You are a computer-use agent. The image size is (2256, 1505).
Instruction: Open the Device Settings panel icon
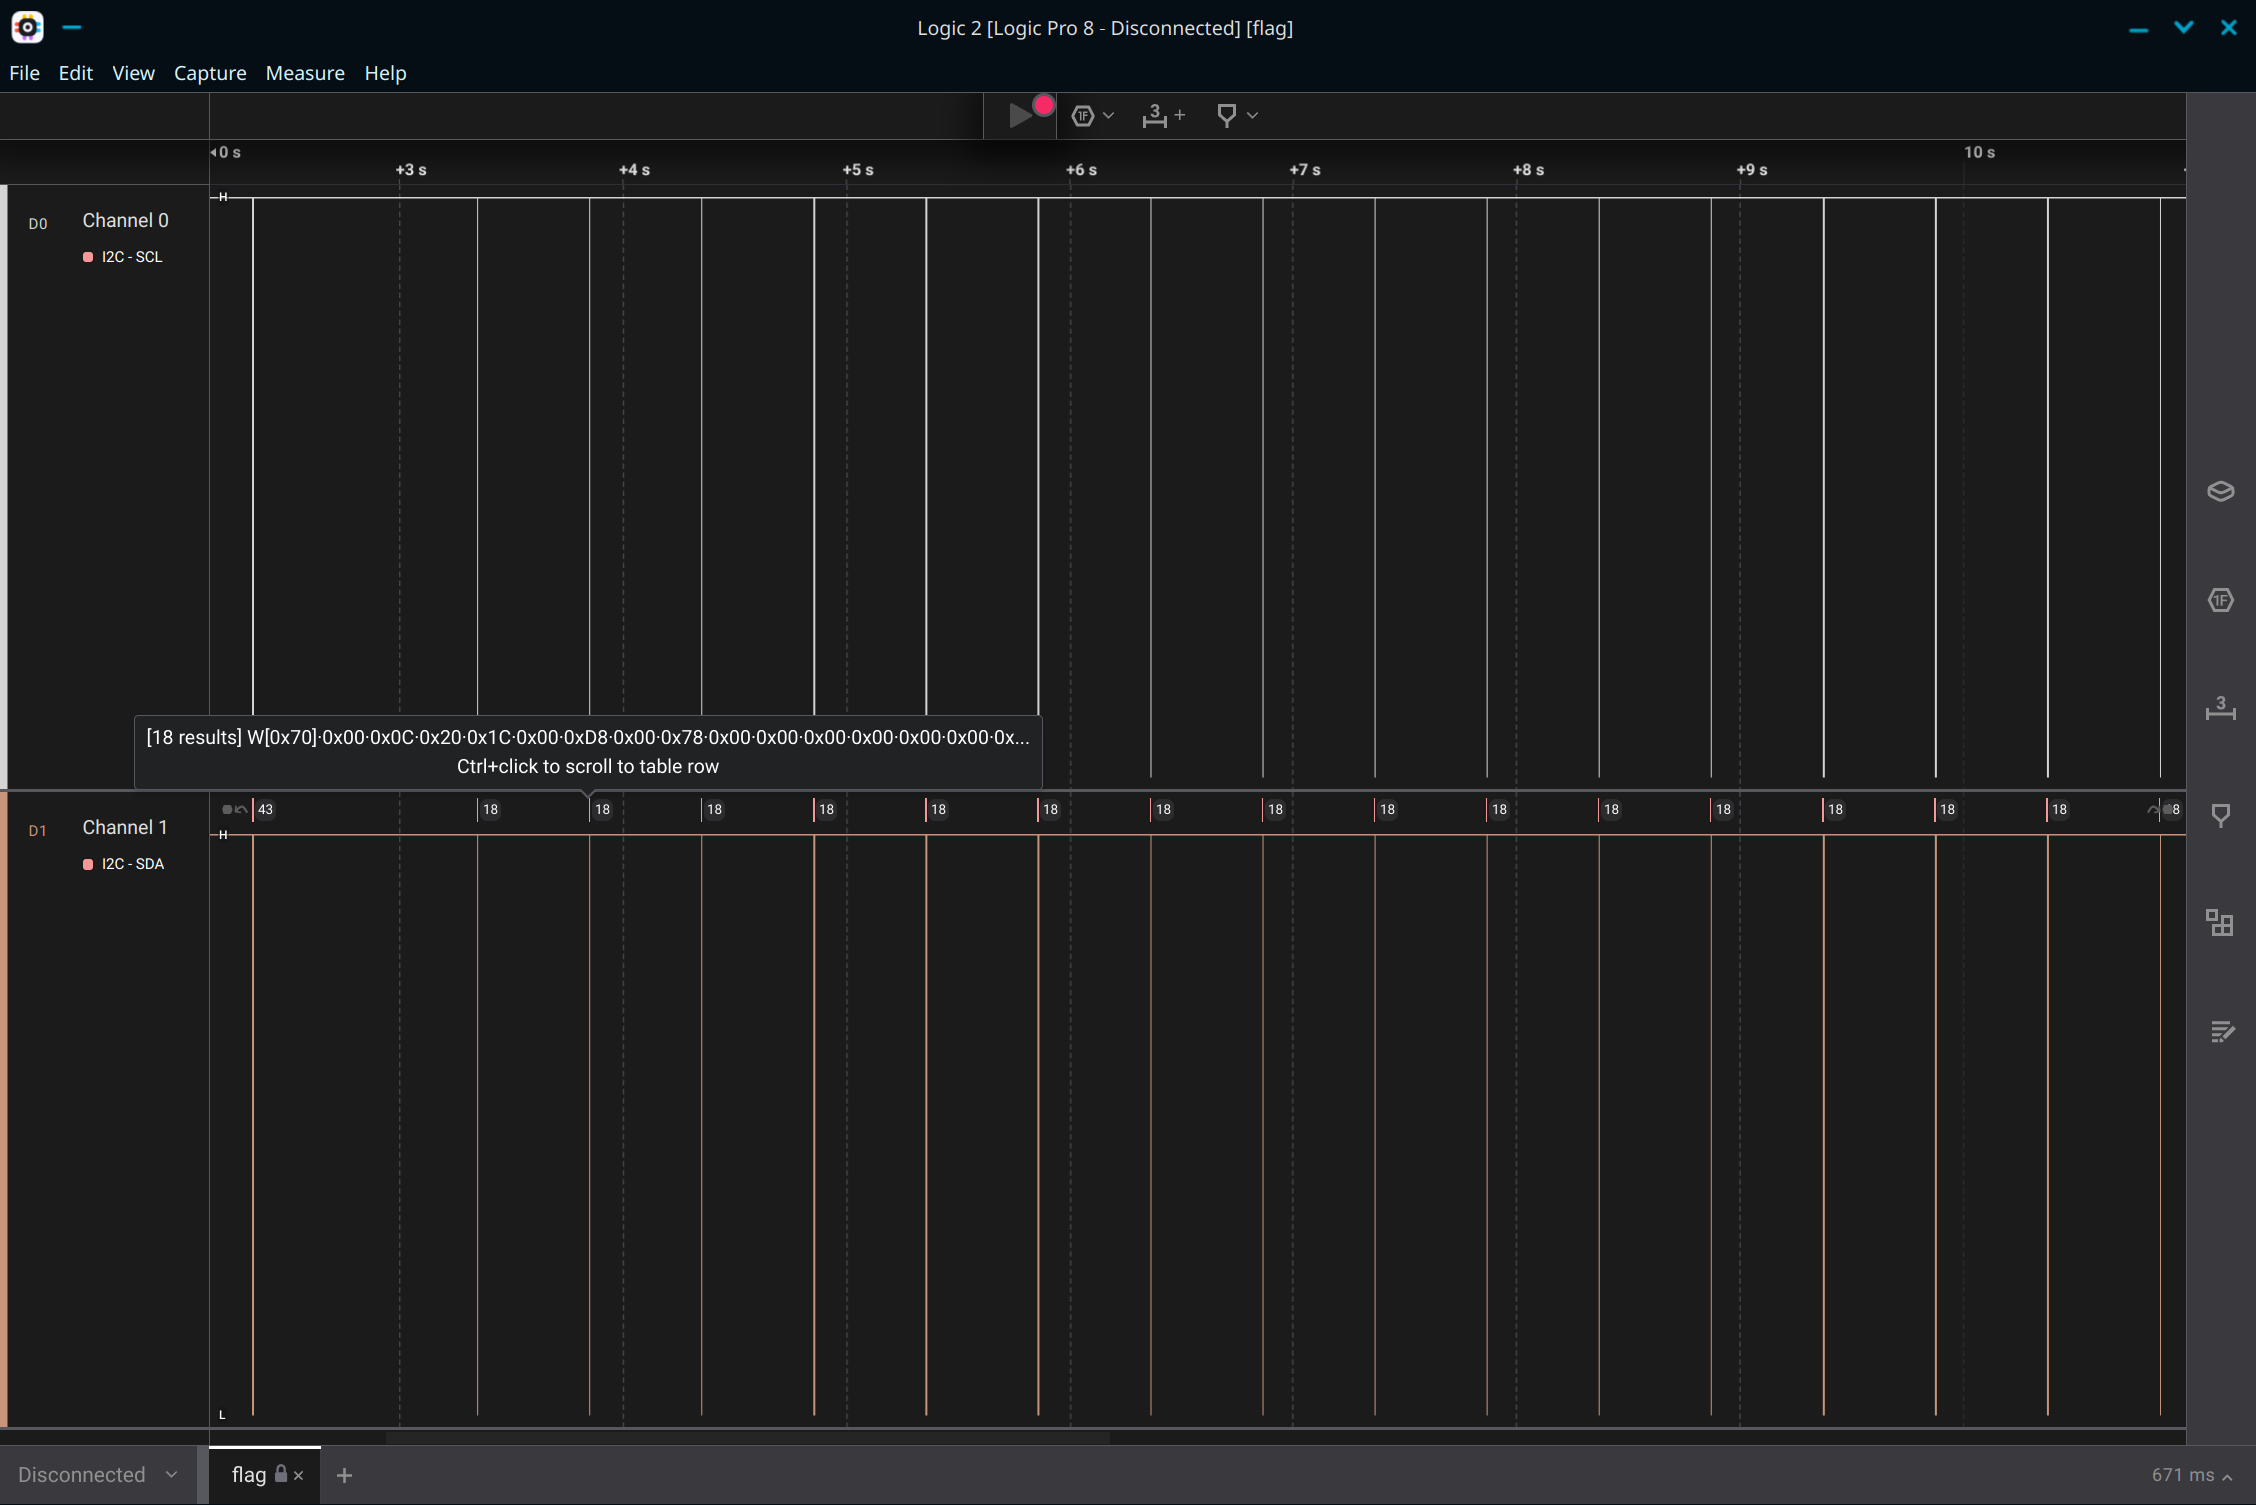[x=2220, y=491]
